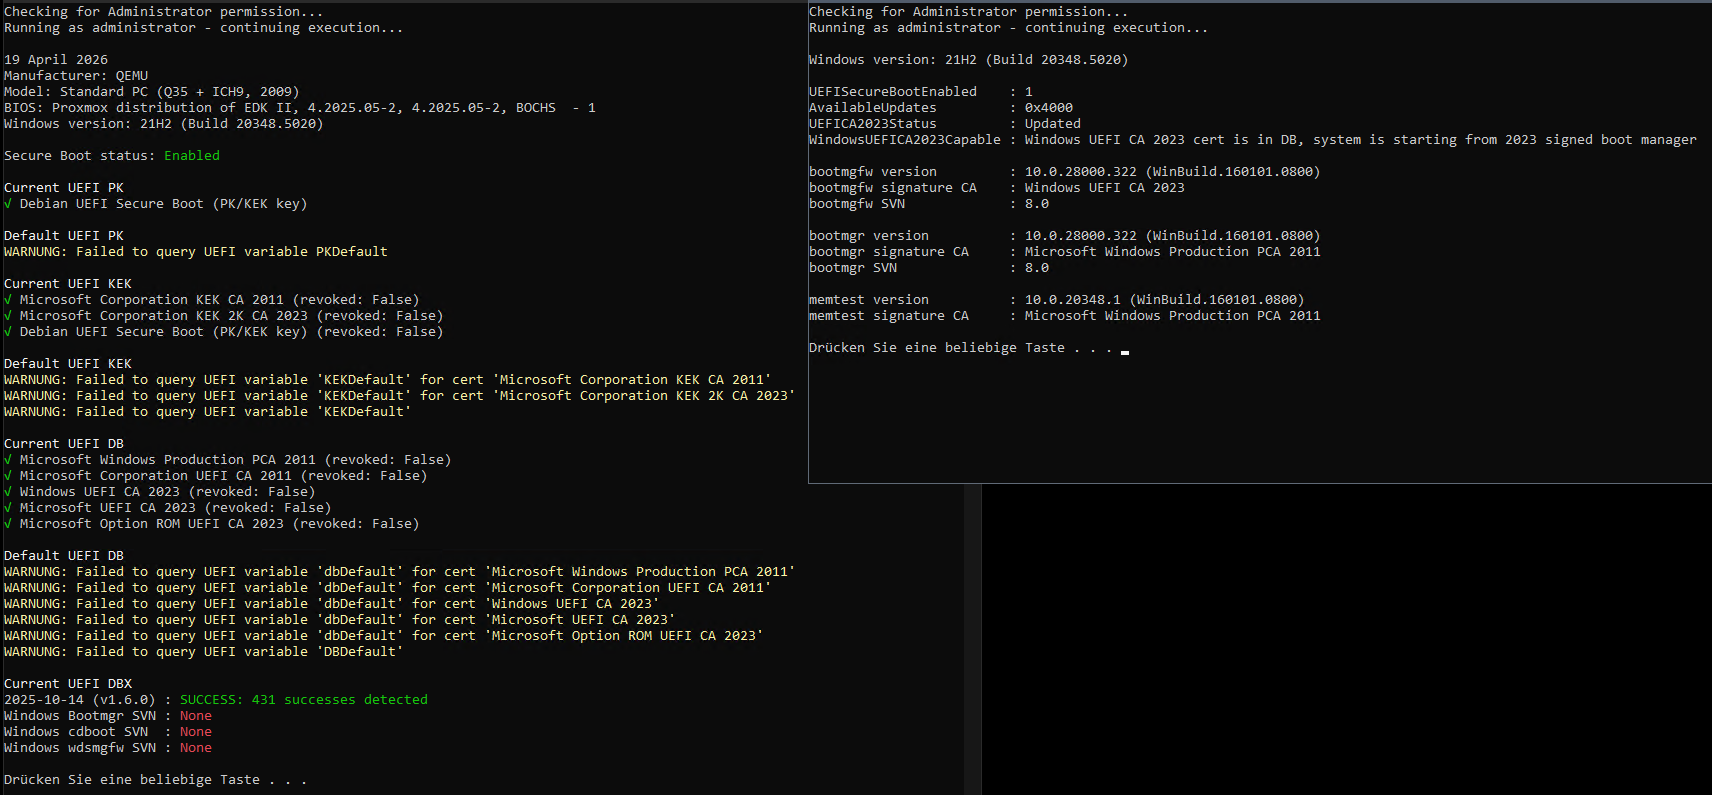Screen dimensions: 1712x795
Task: Click the 'Default UEFI PK' heading
Action: point(64,236)
